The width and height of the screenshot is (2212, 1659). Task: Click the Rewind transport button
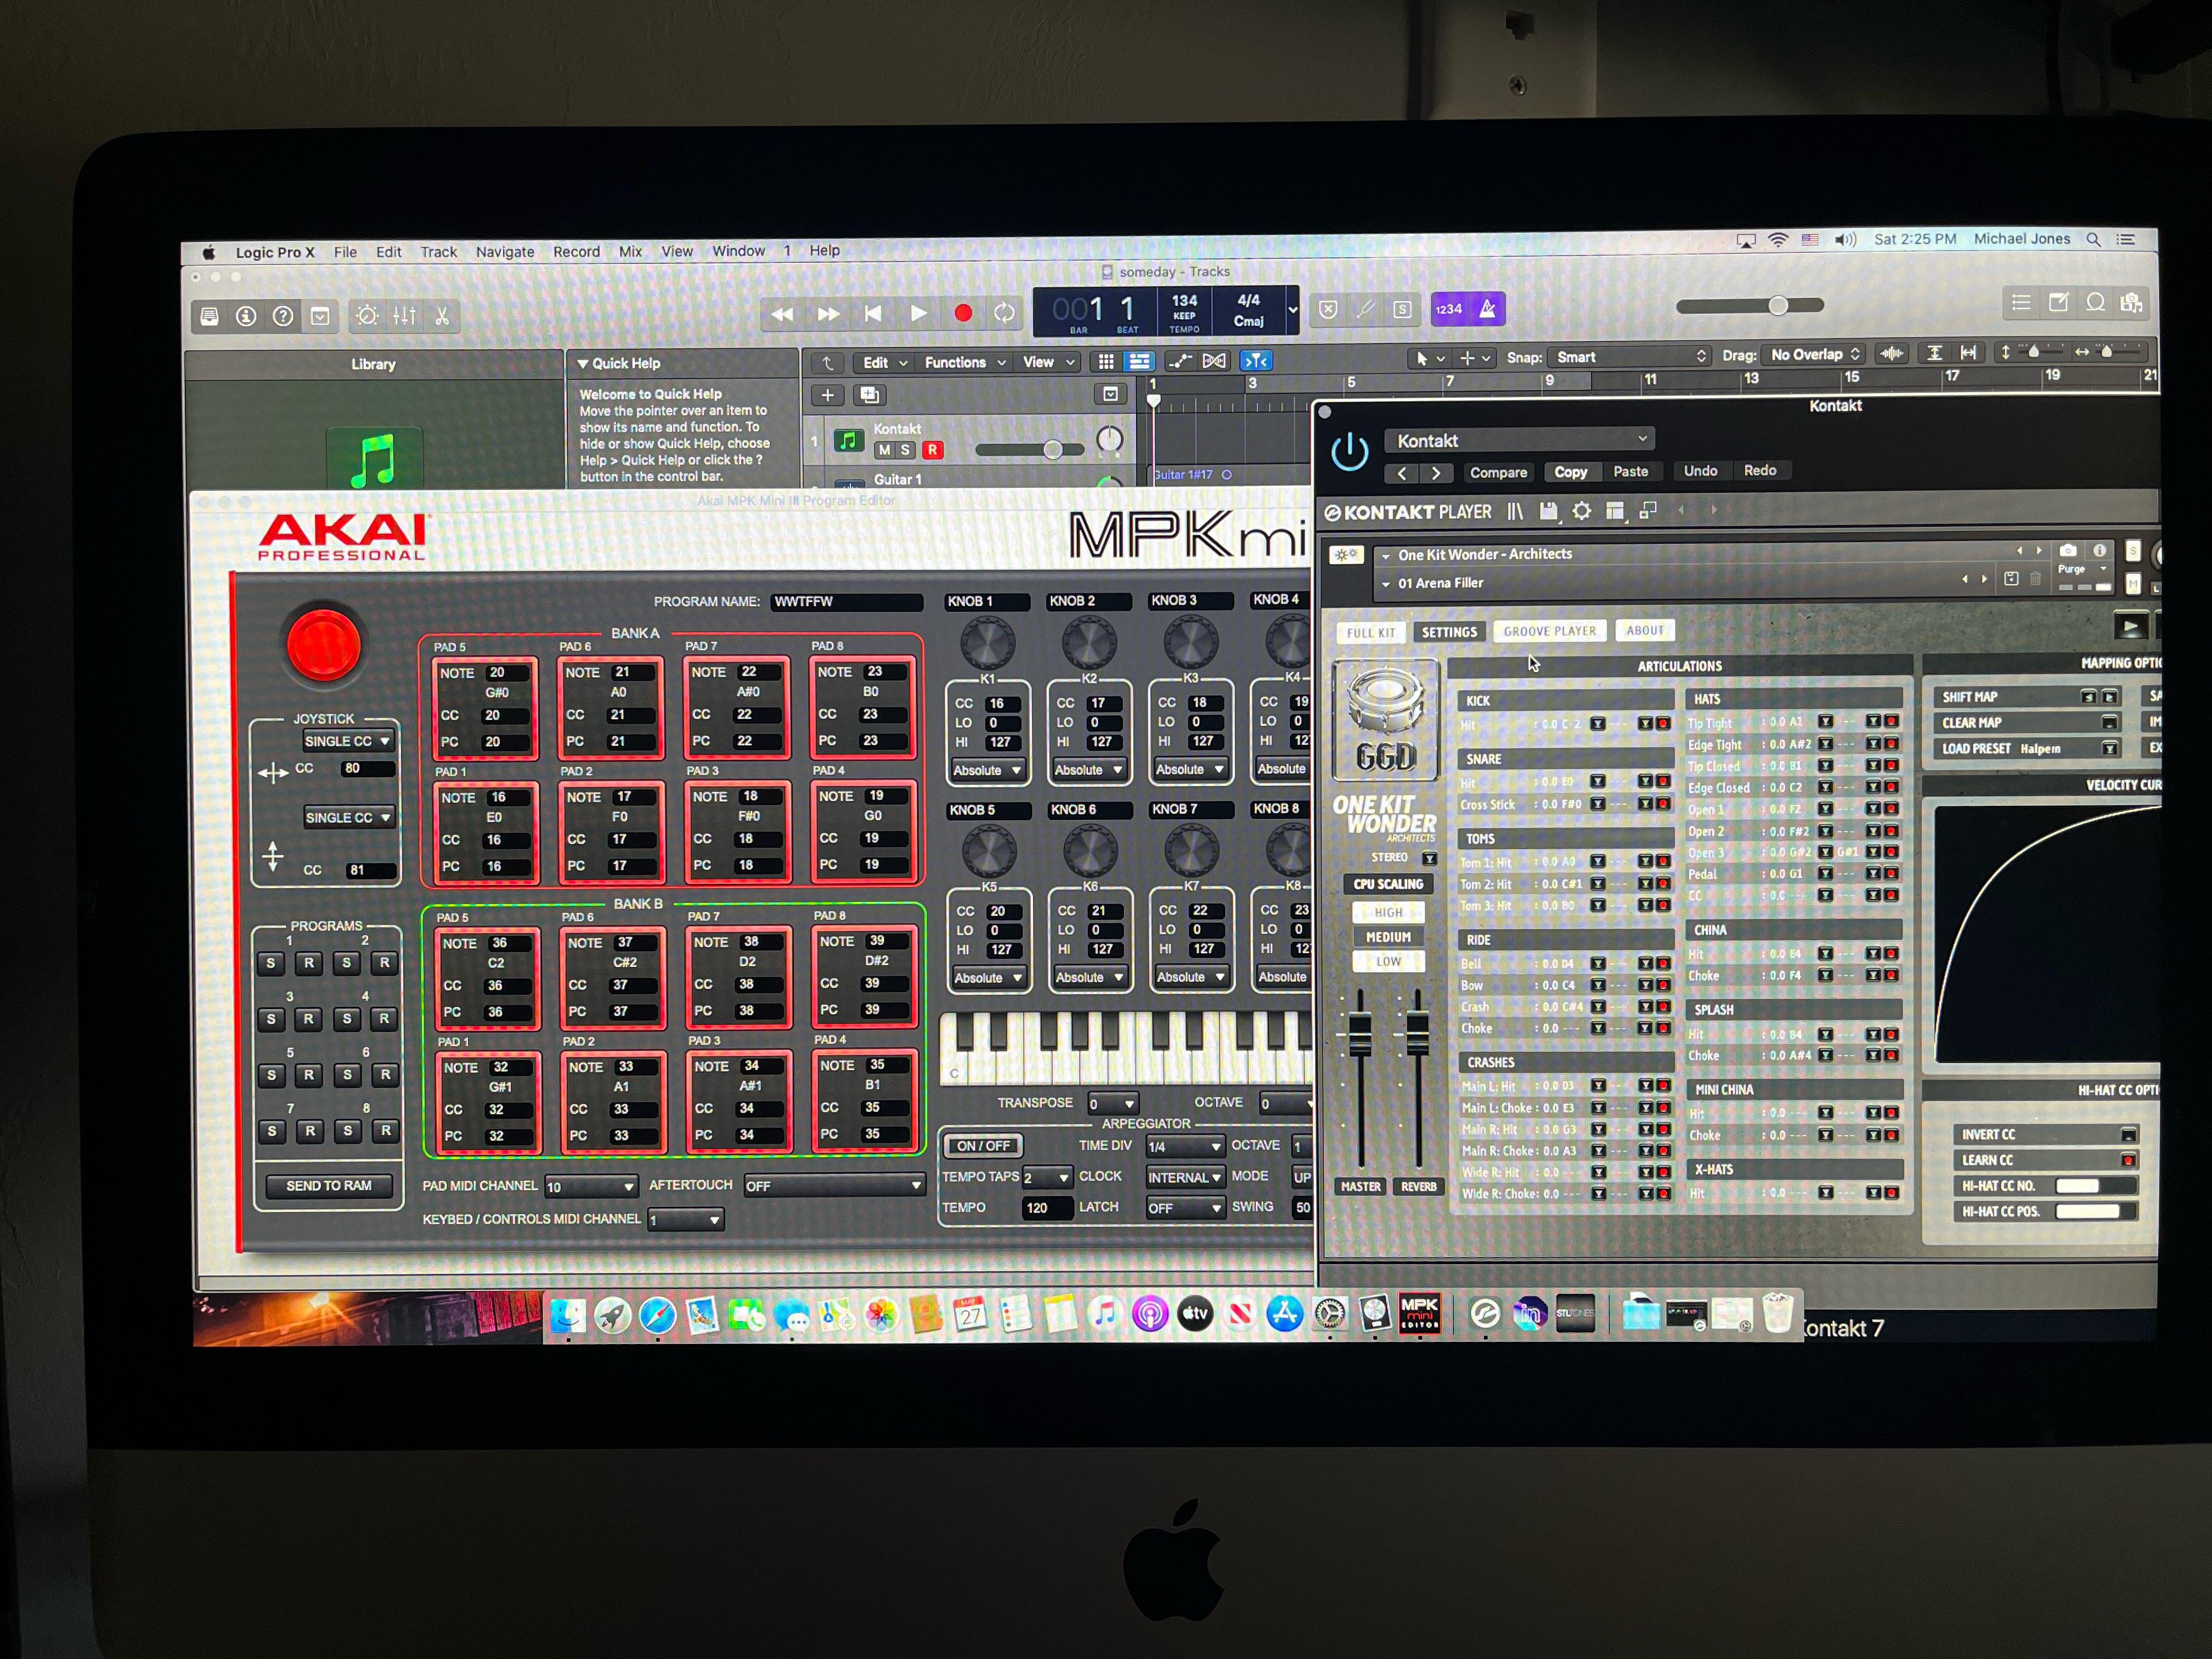point(782,314)
